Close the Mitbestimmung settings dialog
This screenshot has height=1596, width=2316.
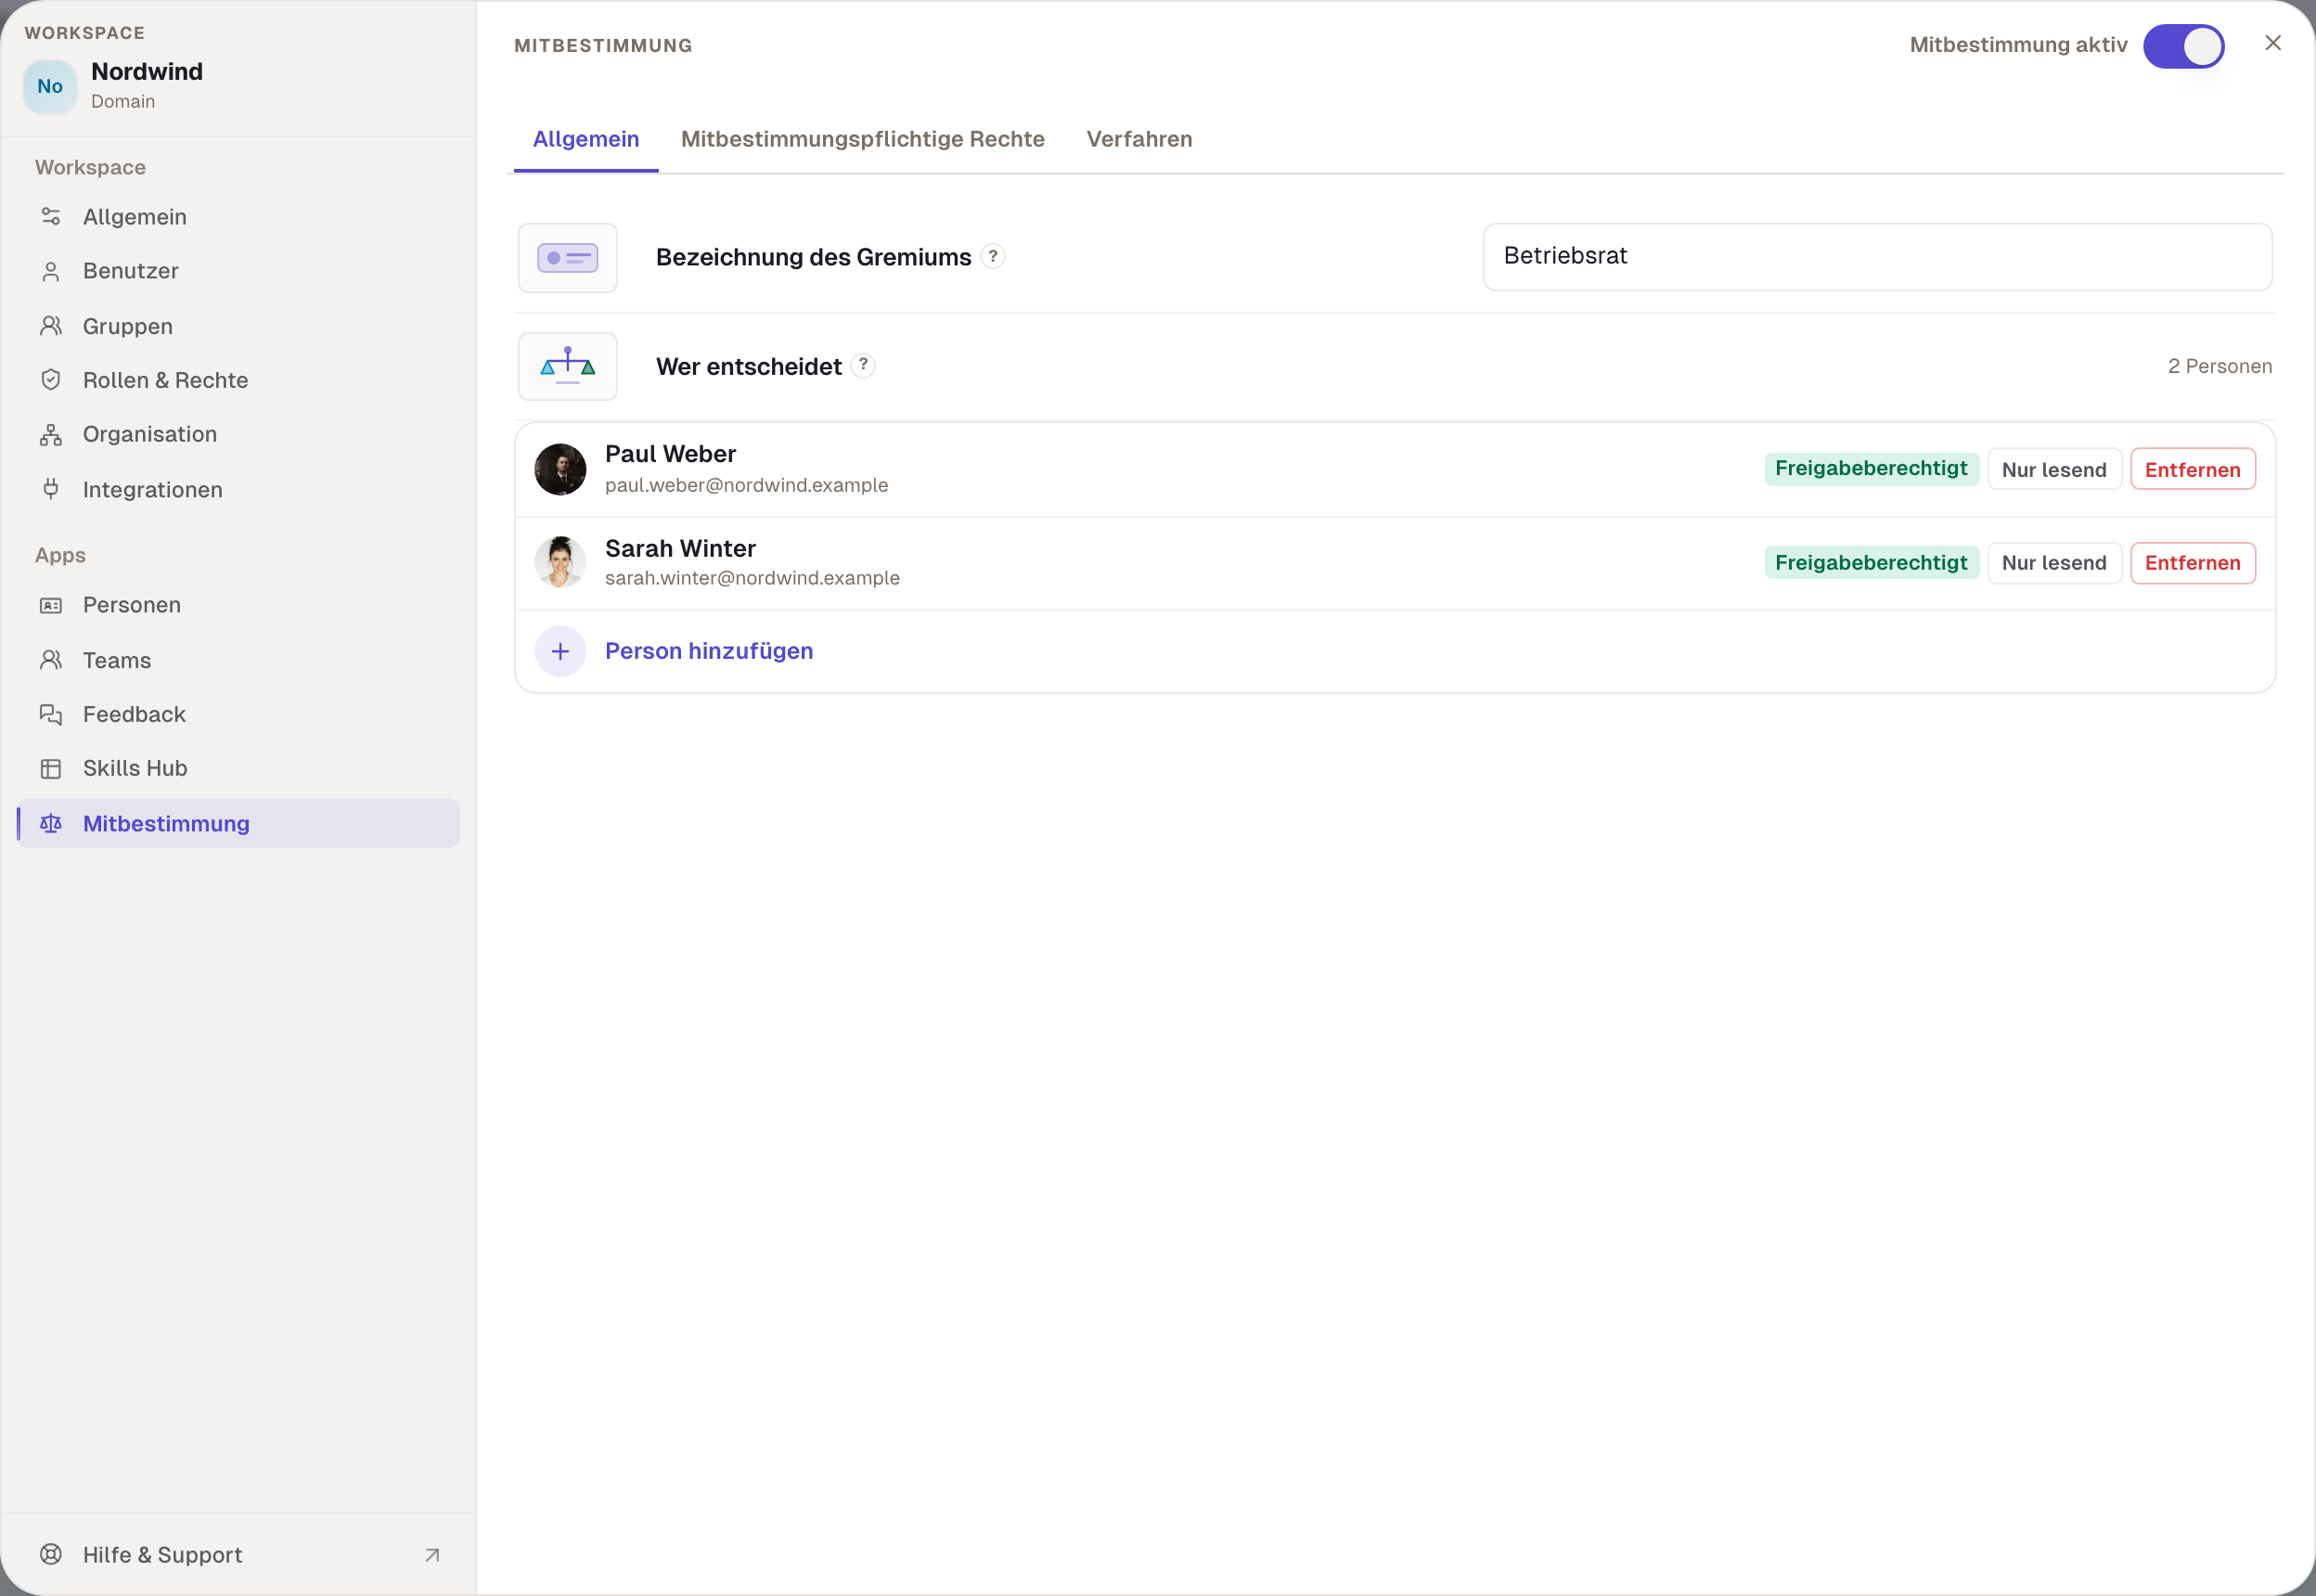(2273, 43)
